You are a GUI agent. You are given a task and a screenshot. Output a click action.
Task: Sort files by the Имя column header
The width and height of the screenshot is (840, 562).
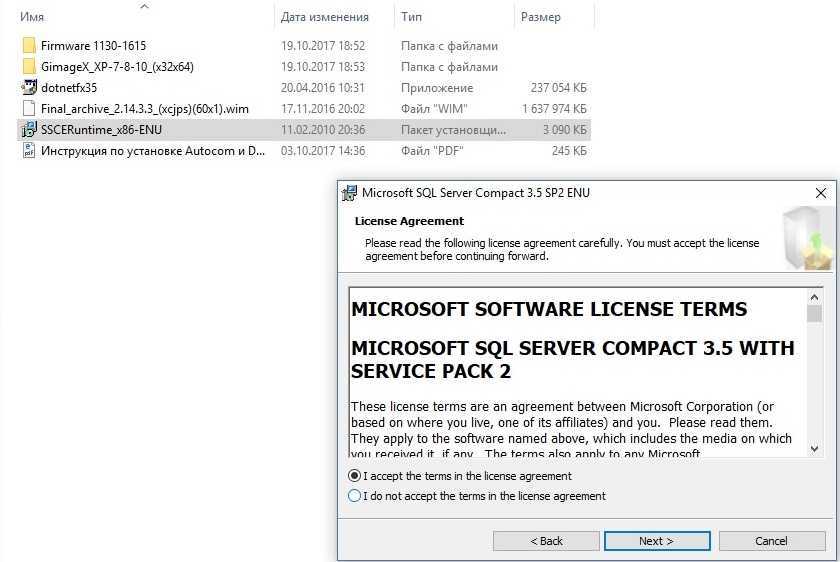click(31, 17)
